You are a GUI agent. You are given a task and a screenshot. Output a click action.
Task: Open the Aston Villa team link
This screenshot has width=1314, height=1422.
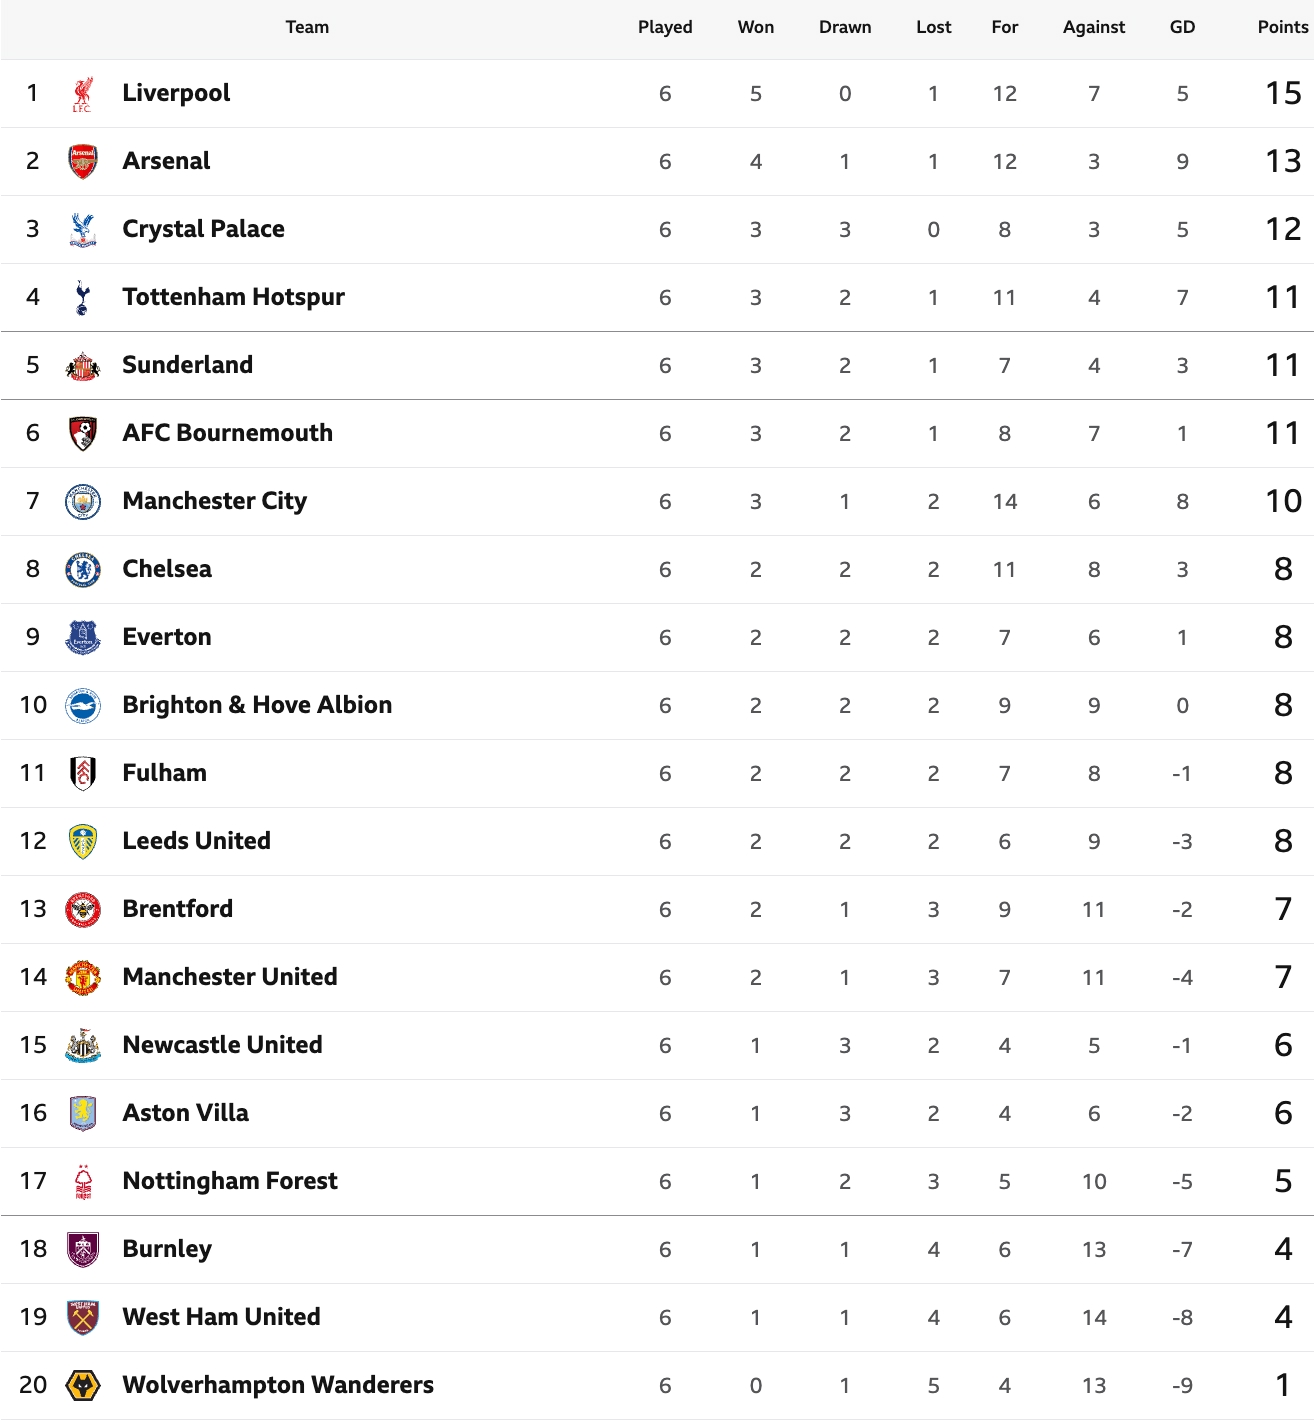[185, 1113]
